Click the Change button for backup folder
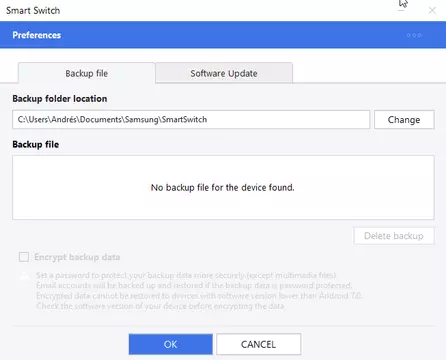Screen dimensions: 446x360 pos(404,119)
